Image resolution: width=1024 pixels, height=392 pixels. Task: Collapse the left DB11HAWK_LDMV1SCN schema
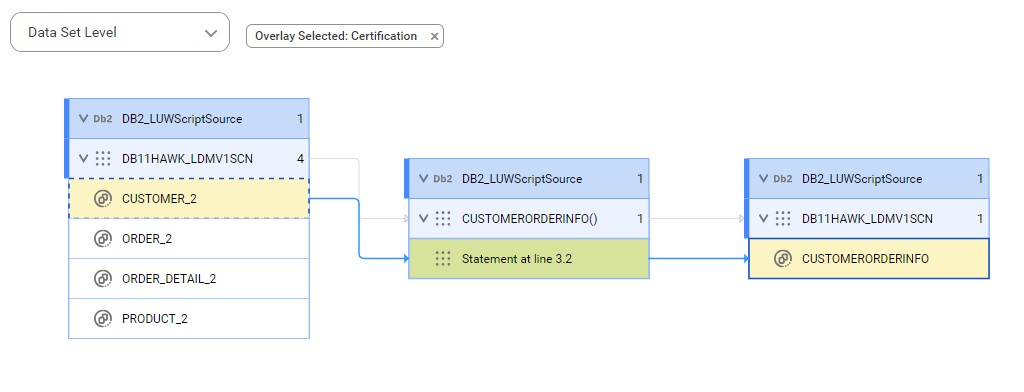(x=83, y=159)
